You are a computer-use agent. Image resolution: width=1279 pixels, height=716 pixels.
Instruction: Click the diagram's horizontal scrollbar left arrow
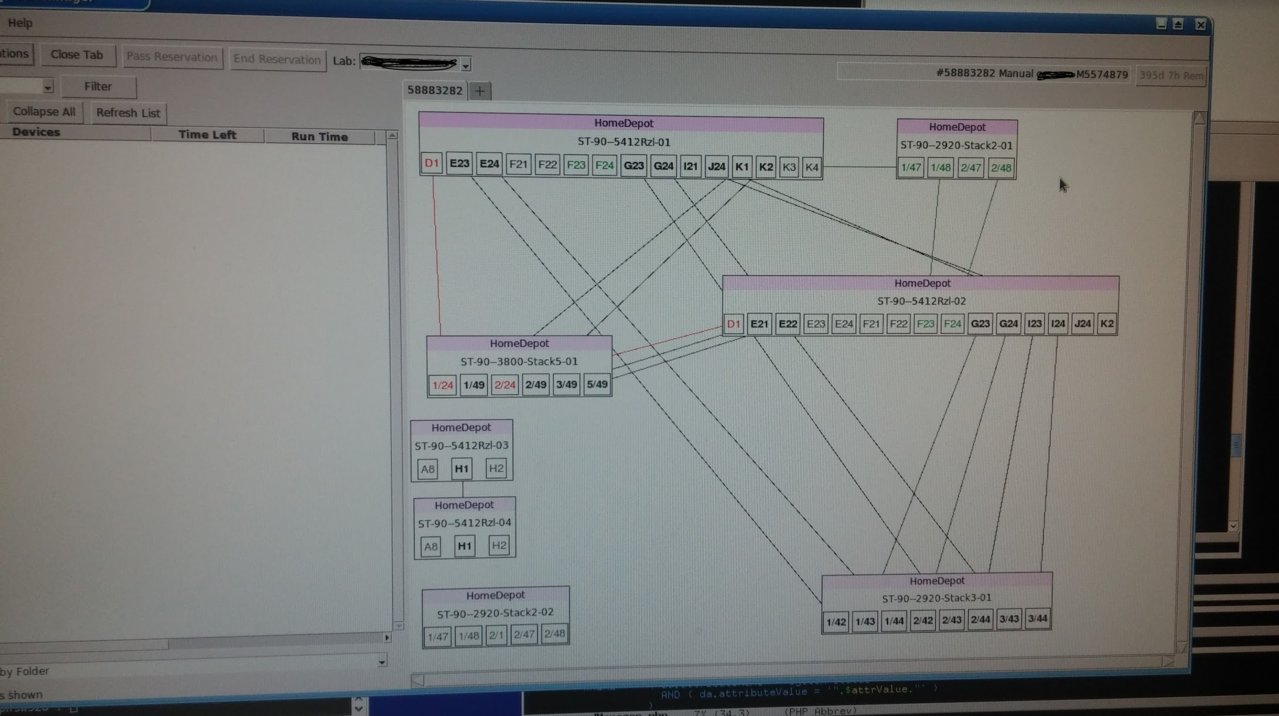point(418,681)
